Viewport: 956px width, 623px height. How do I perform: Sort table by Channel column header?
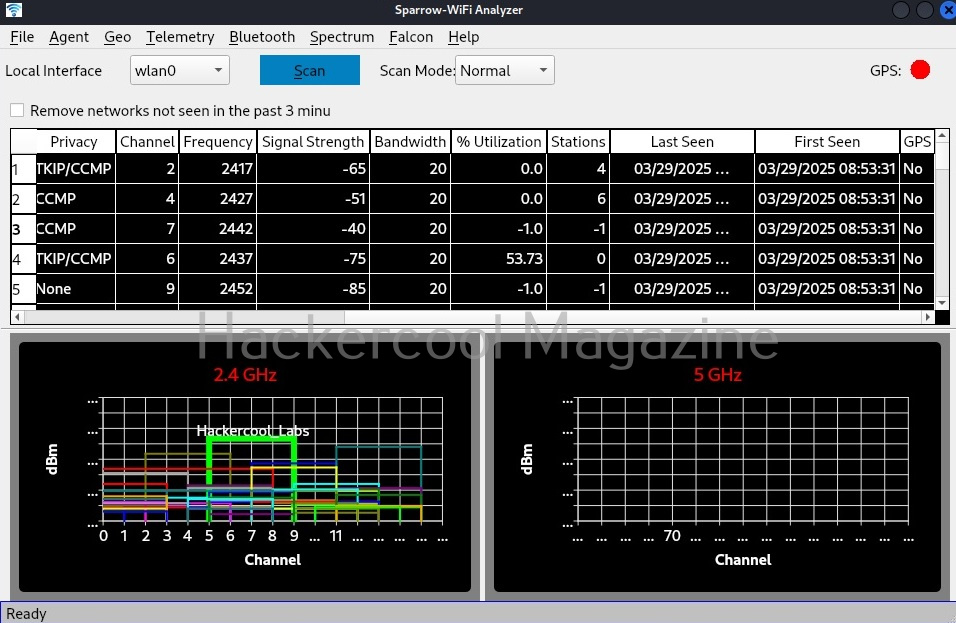point(148,141)
